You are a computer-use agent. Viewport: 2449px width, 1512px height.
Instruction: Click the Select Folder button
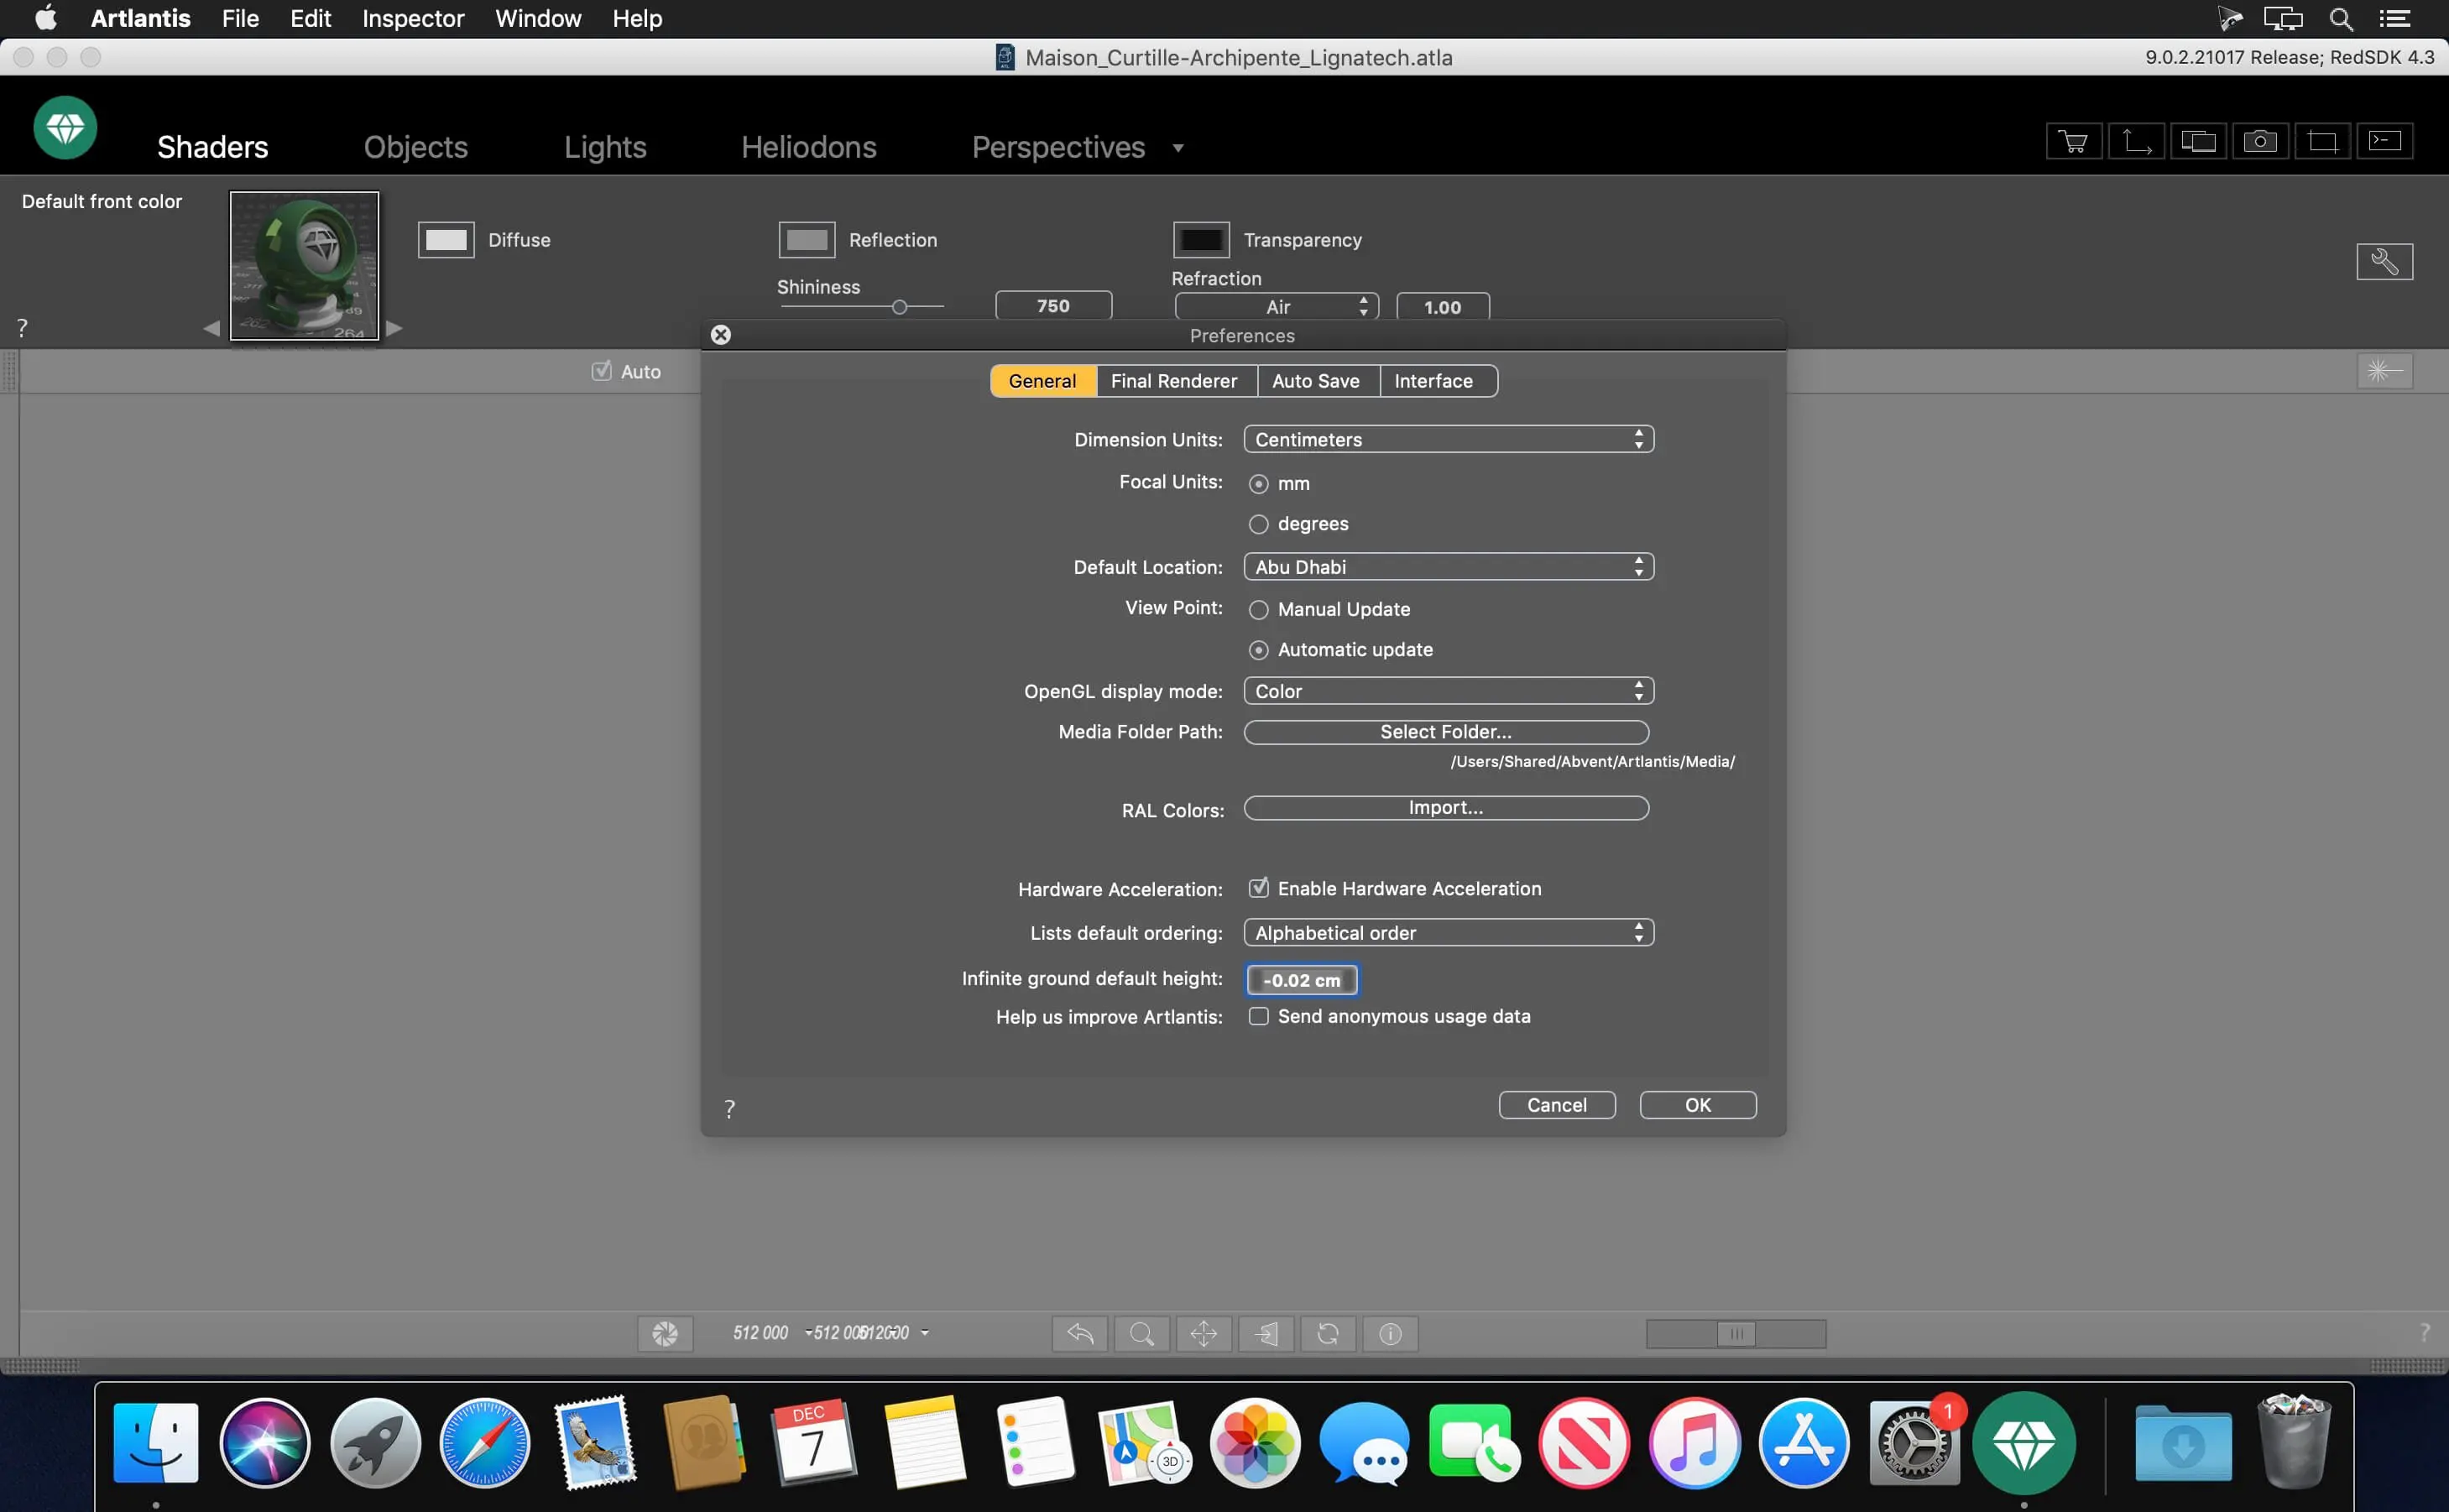pos(1445,731)
